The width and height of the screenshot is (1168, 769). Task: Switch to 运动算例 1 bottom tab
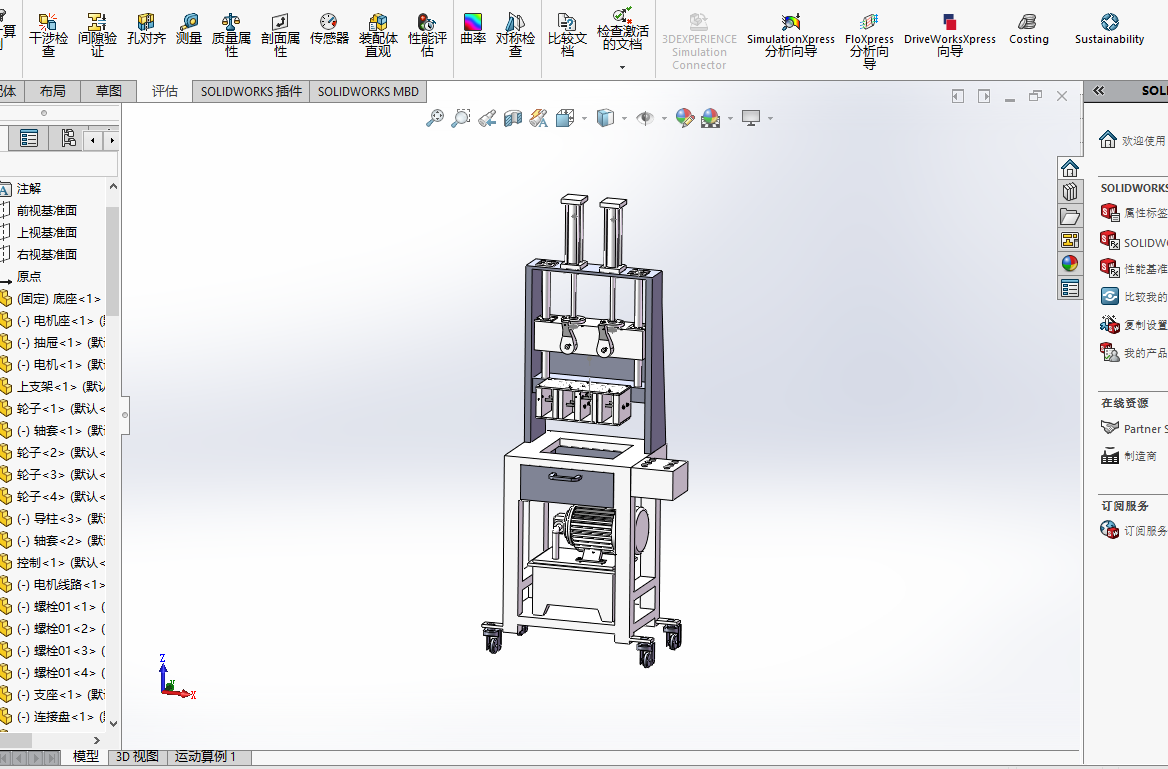[206, 756]
